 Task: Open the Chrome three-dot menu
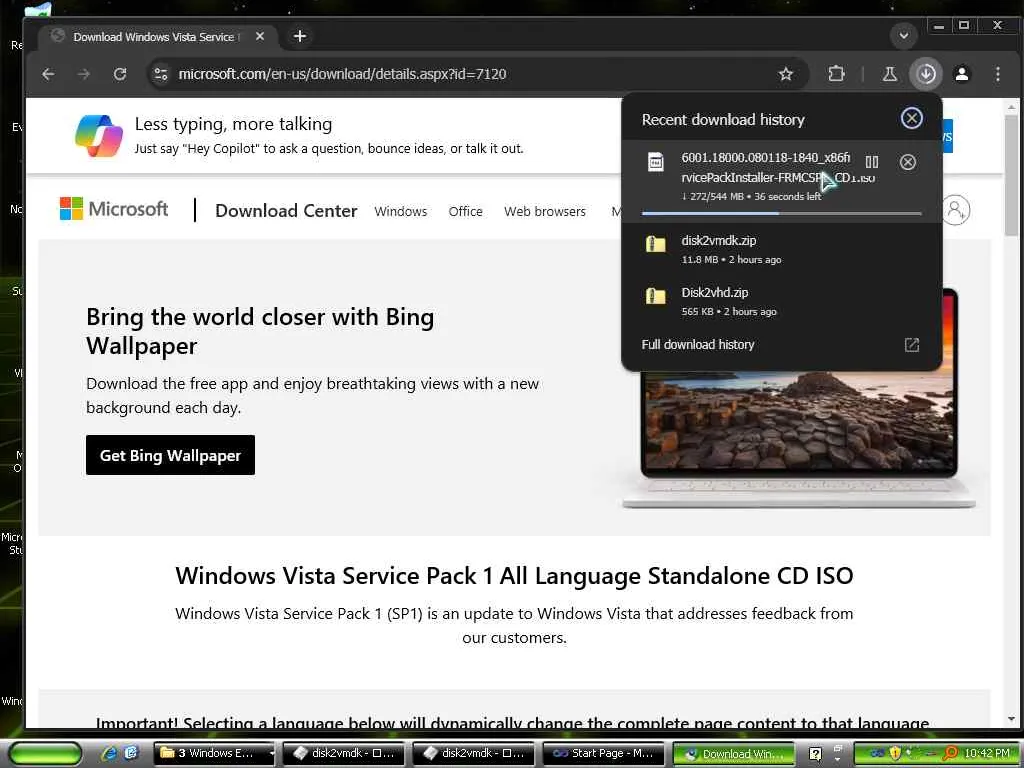(x=998, y=74)
